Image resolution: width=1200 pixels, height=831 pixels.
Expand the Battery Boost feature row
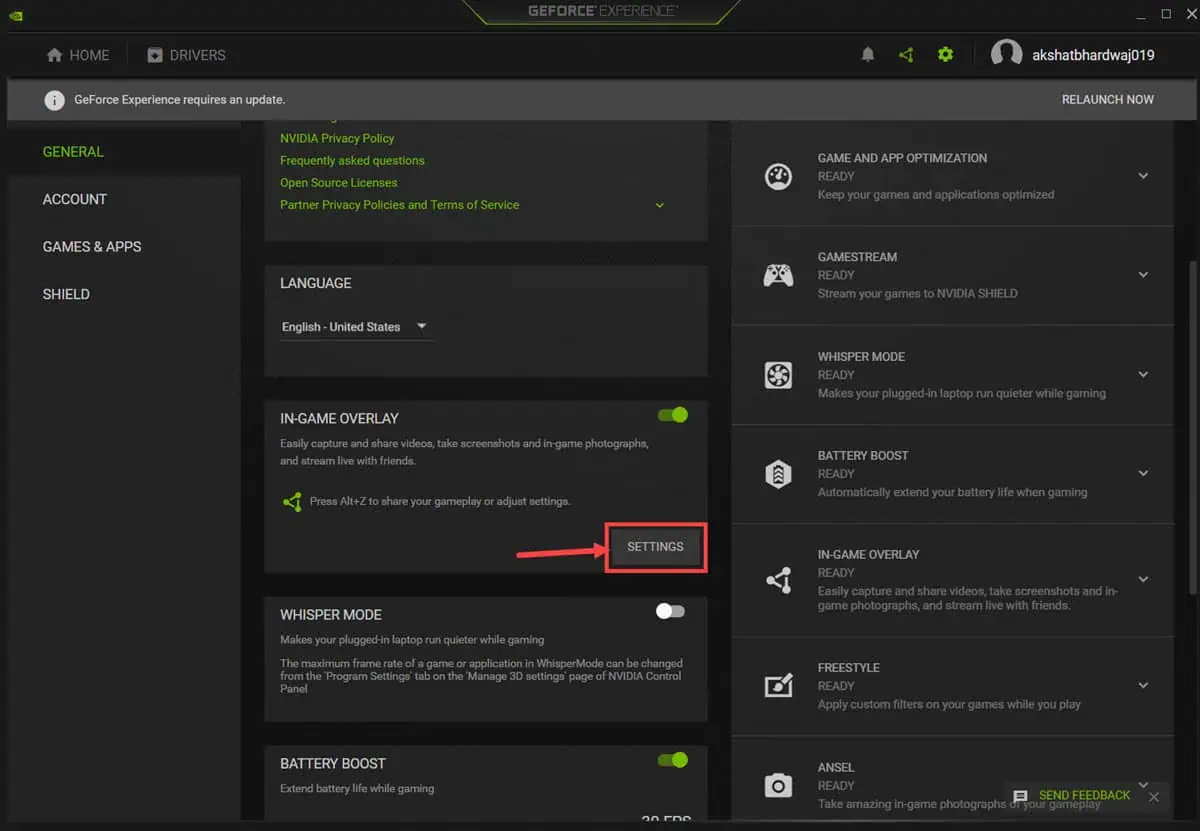(1143, 473)
